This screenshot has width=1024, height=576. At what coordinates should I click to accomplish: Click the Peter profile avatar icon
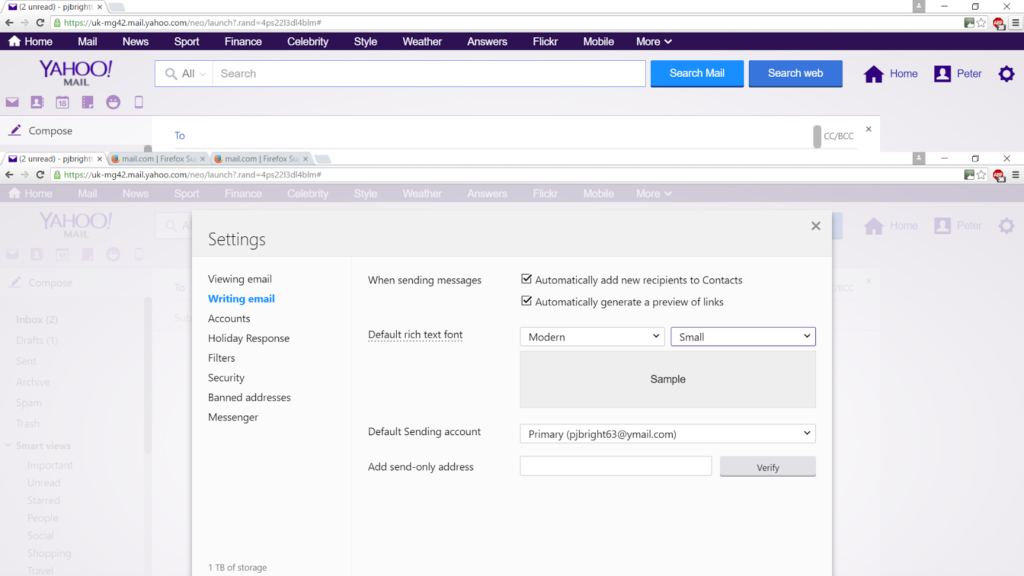(x=942, y=74)
